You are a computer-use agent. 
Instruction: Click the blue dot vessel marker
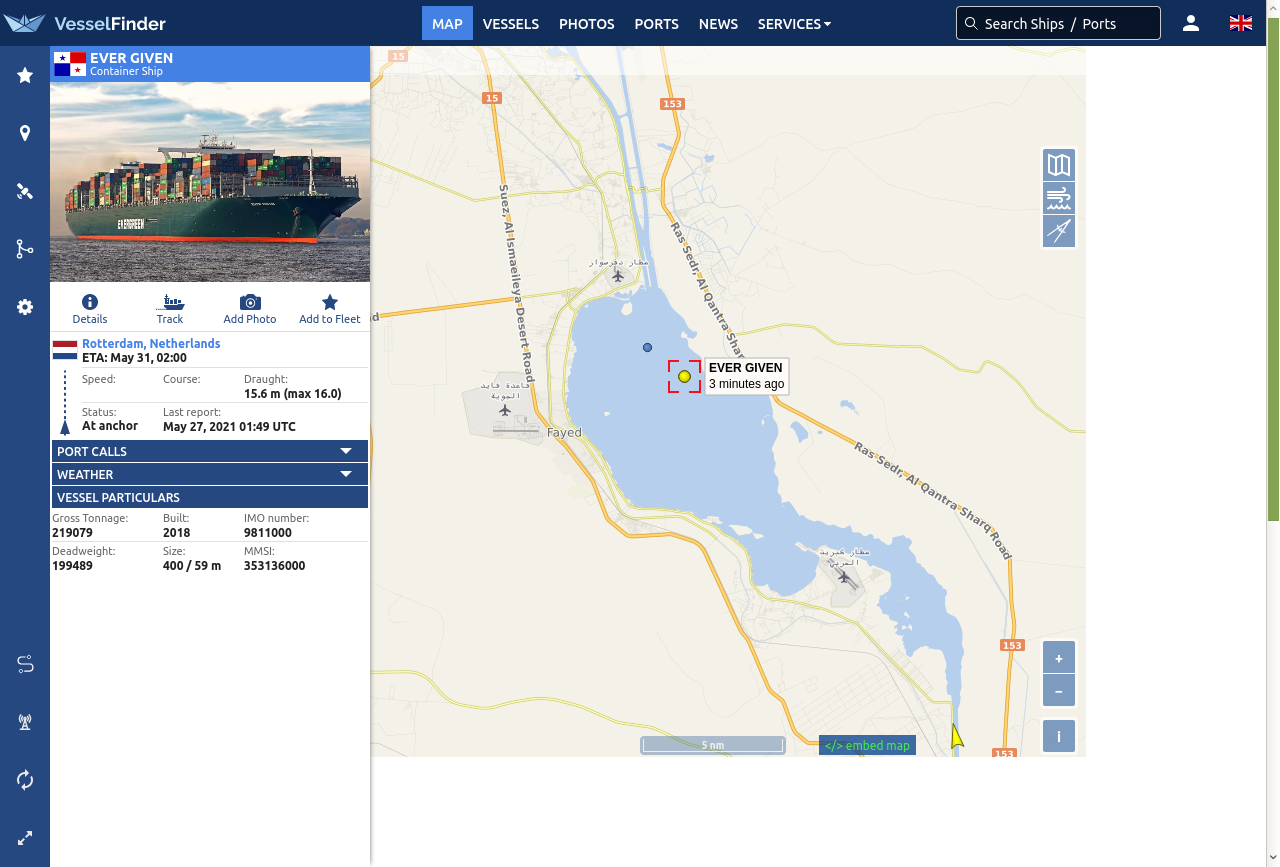tap(647, 347)
